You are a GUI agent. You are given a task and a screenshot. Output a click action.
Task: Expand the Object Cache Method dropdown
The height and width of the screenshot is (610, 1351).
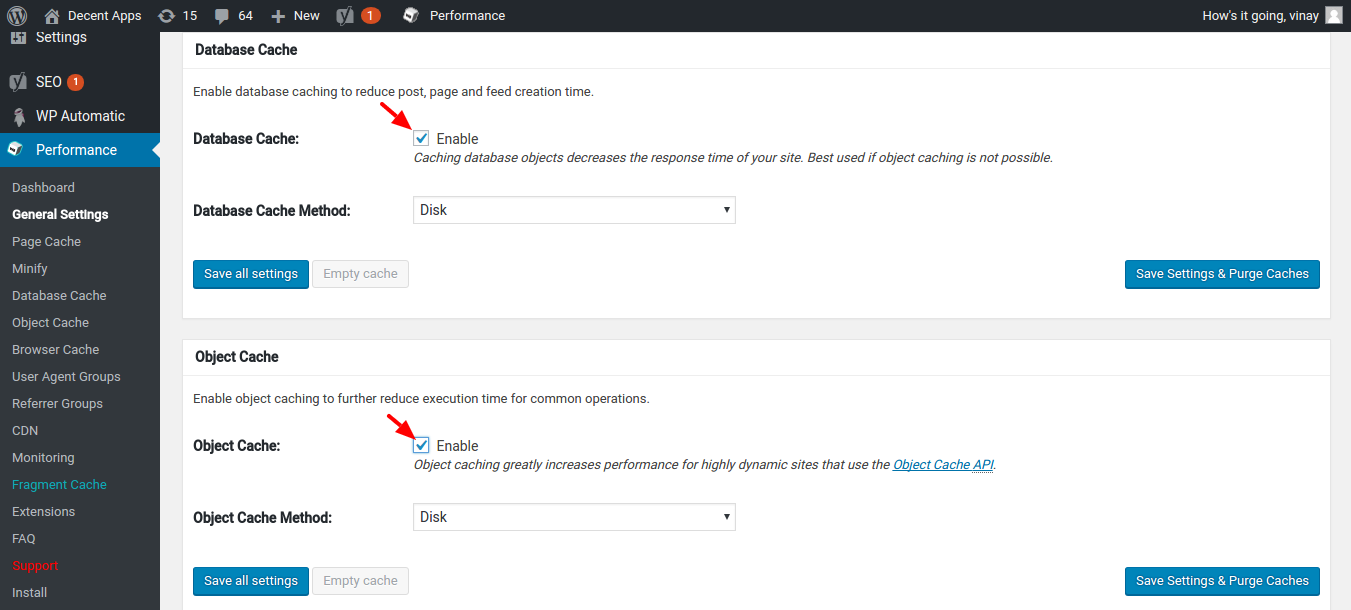click(x=574, y=517)
